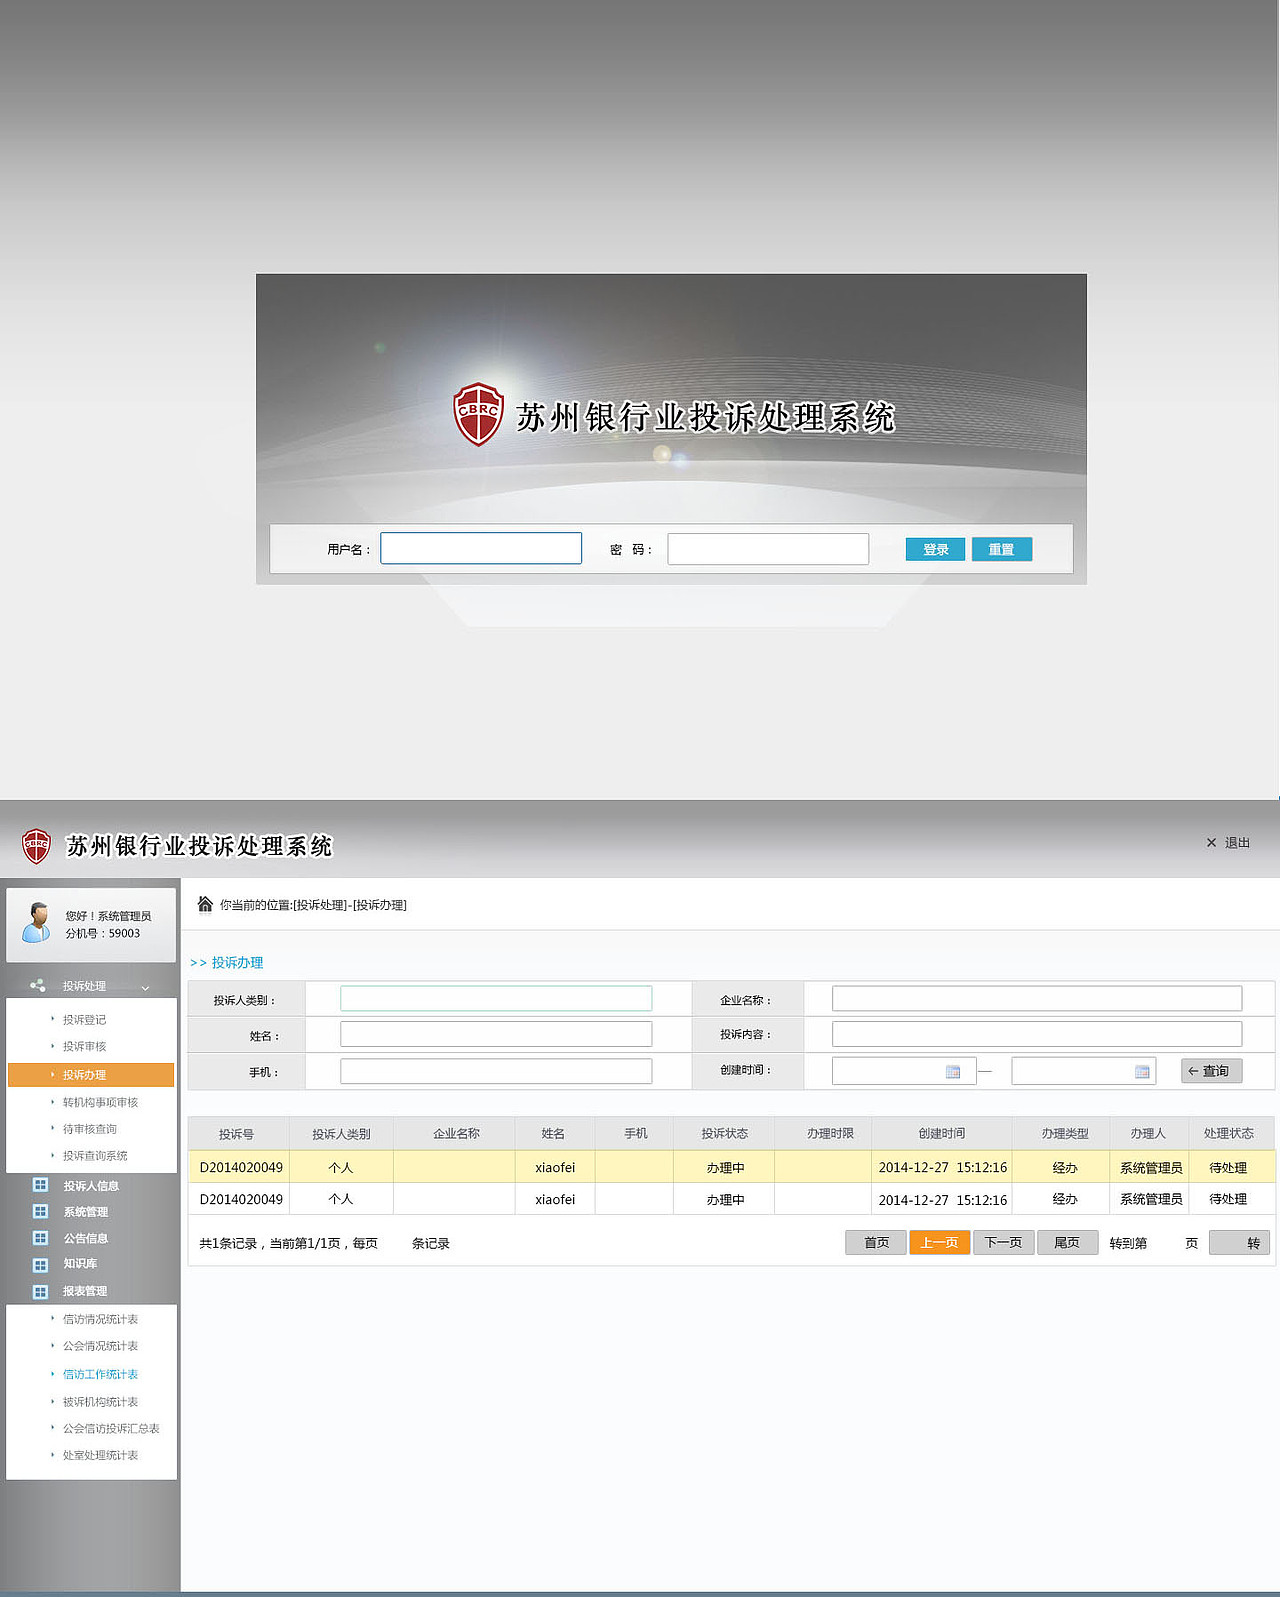Click the 投诉号 column header

[x=237, y=1134]
